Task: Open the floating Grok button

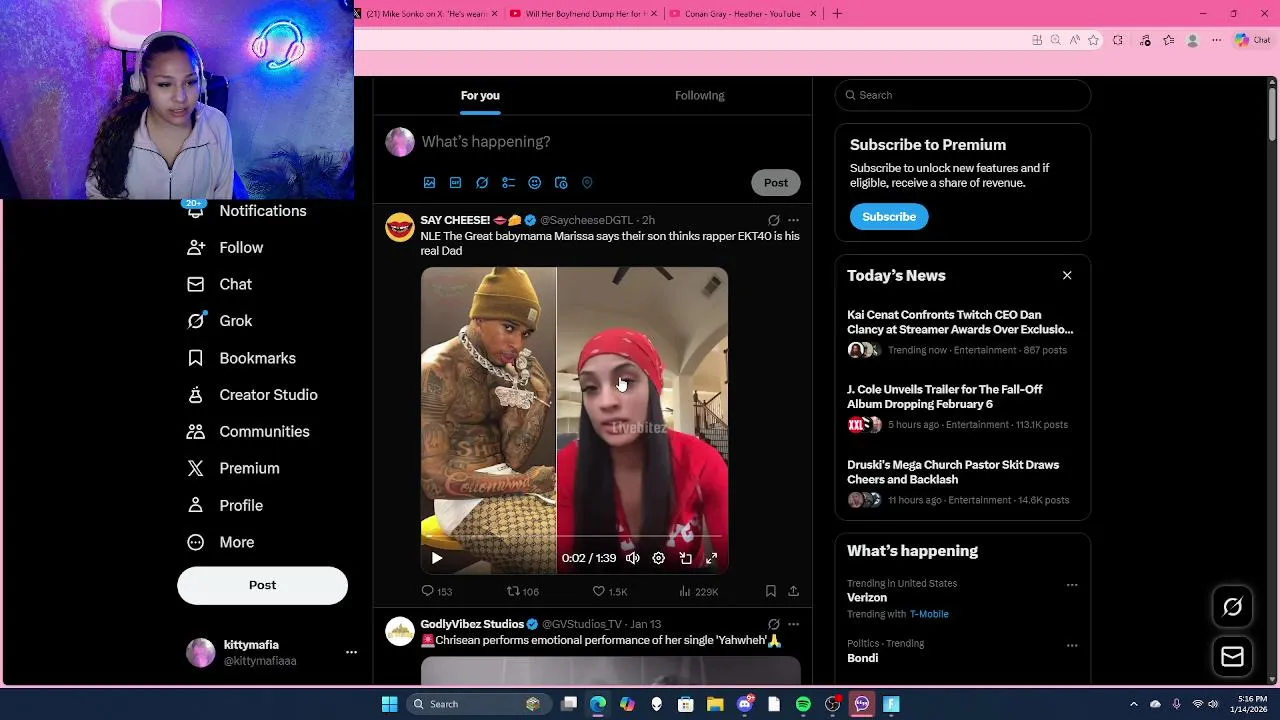Action: point(1232,607)
